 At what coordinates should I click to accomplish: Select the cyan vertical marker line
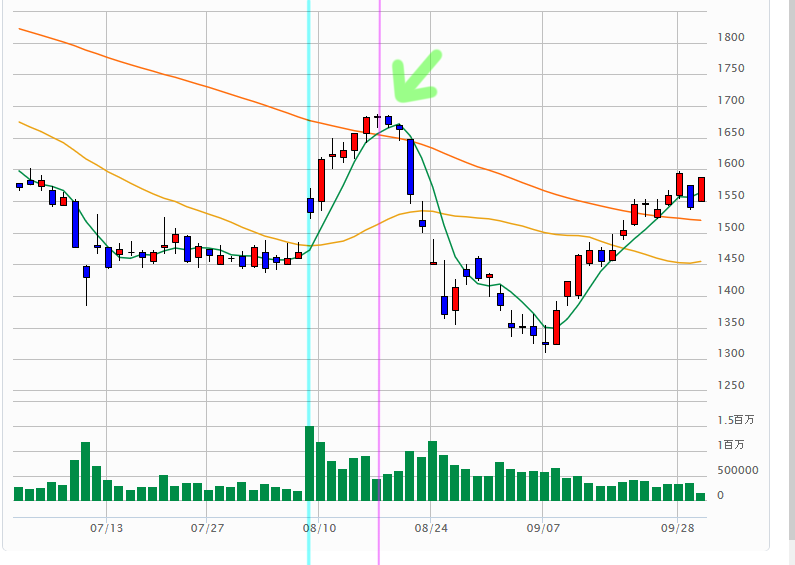pos(309,300)
